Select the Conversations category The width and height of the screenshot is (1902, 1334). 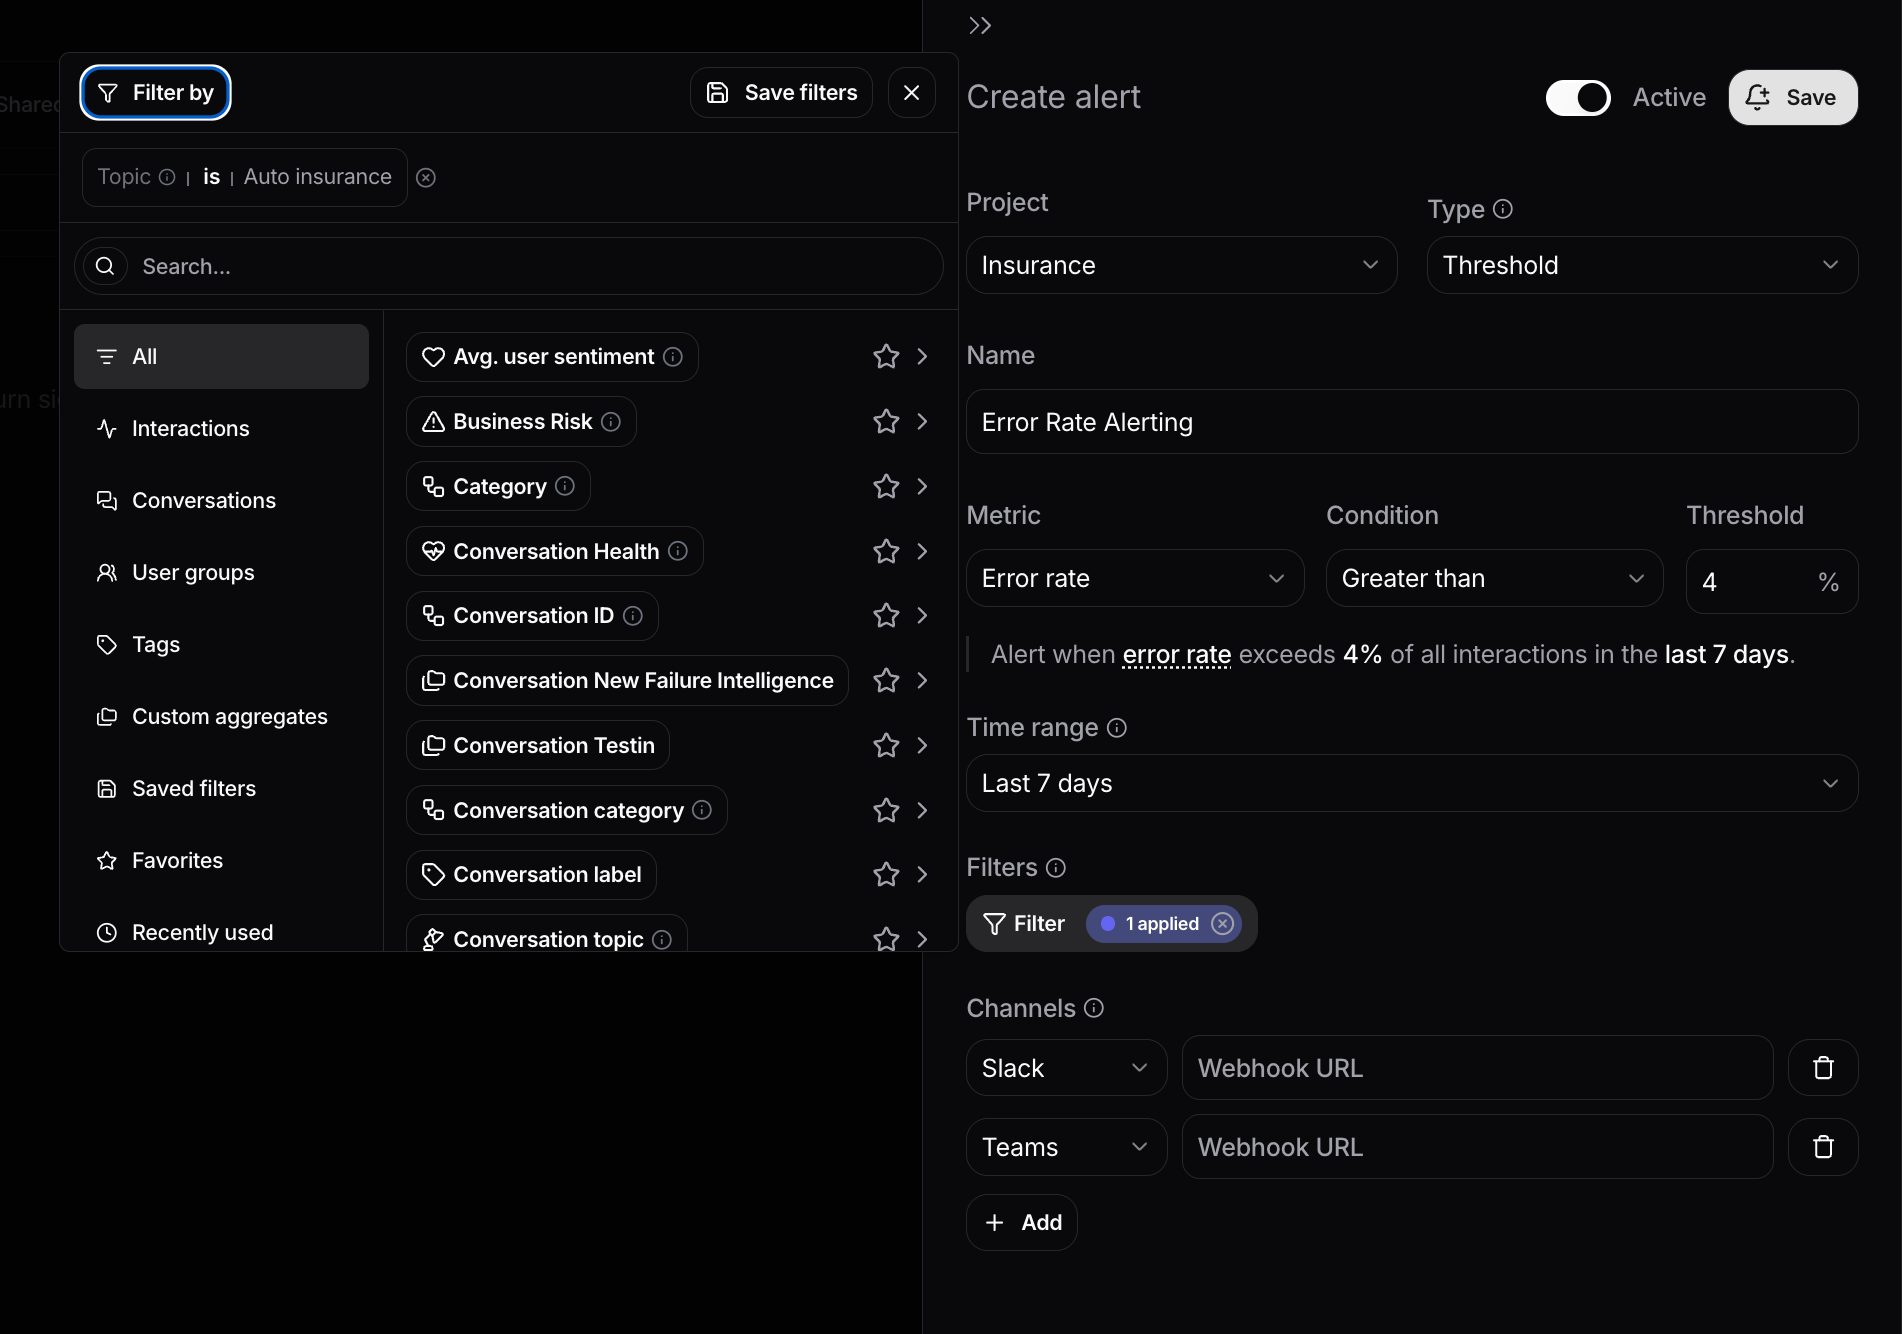click(221, 500)
